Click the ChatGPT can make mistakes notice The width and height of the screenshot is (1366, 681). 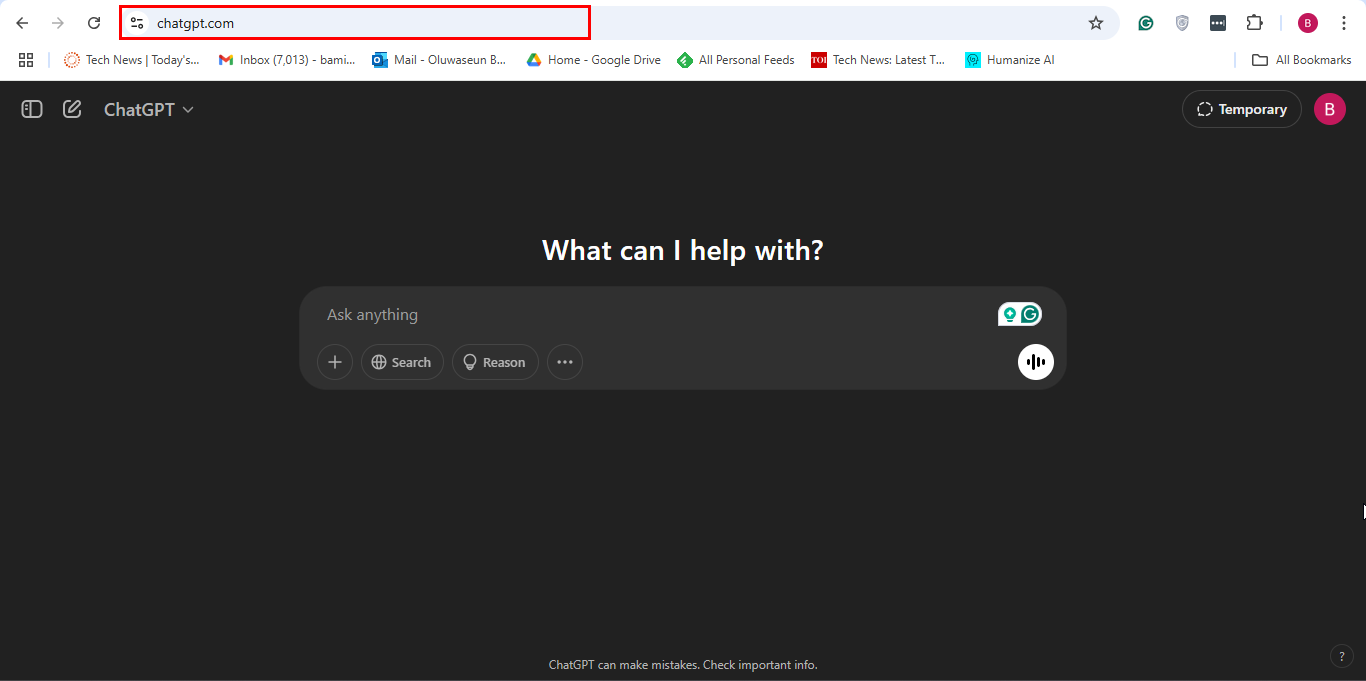[x=683, y=665]
